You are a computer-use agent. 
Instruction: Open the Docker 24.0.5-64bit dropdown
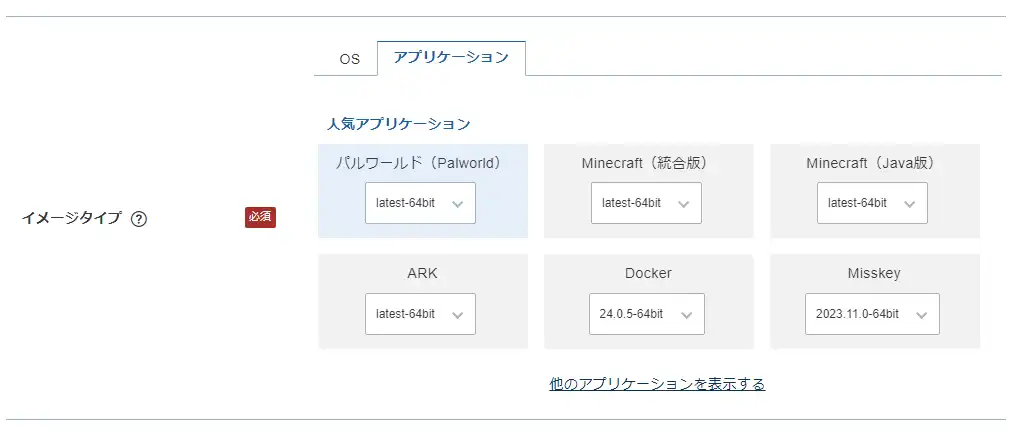pos(647,314)
